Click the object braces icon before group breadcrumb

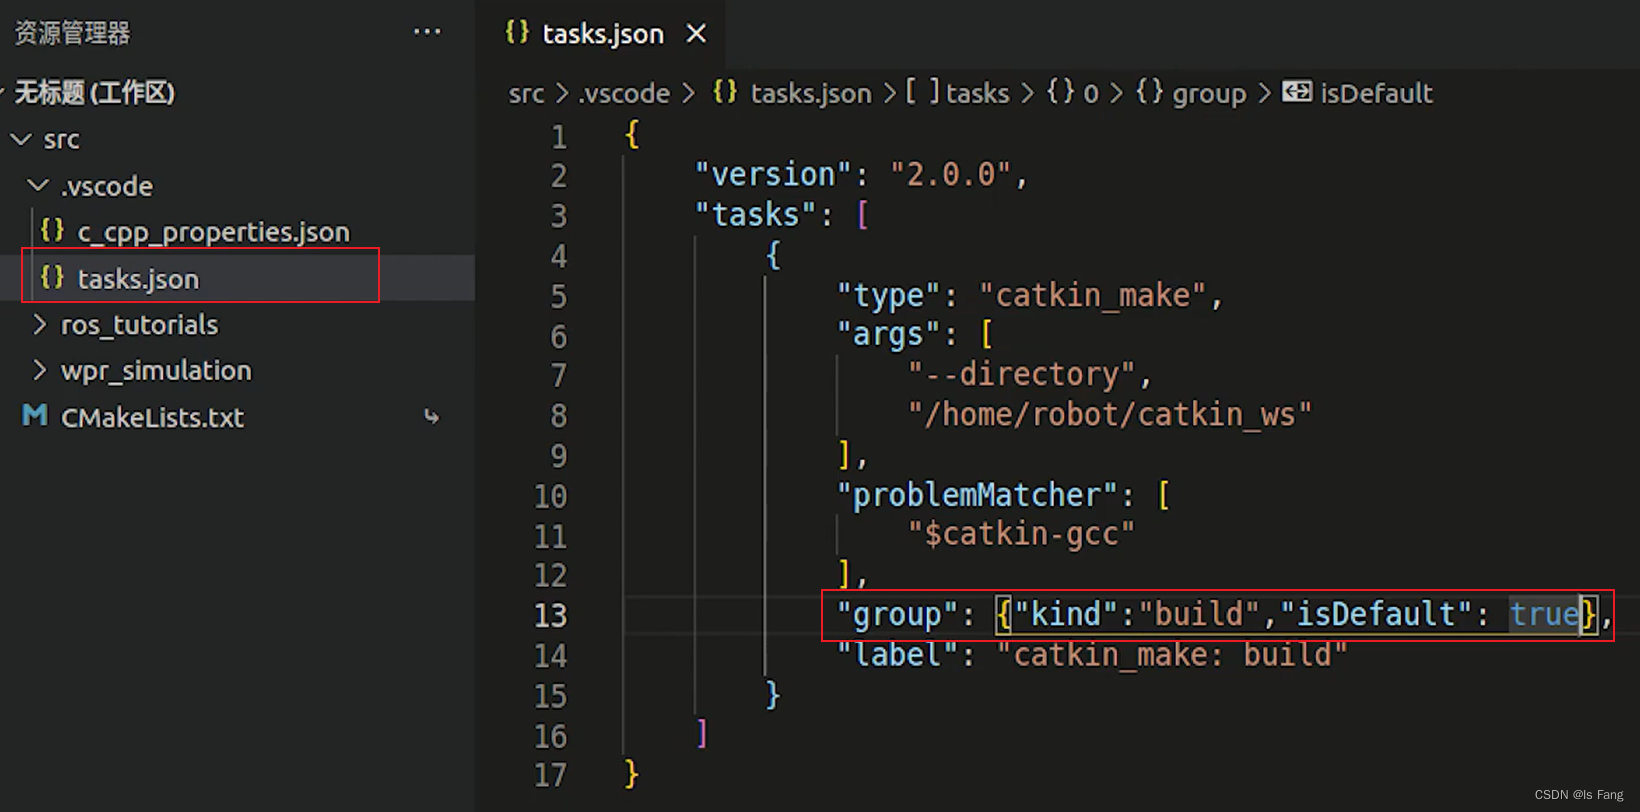click(x=1150, y=92)
